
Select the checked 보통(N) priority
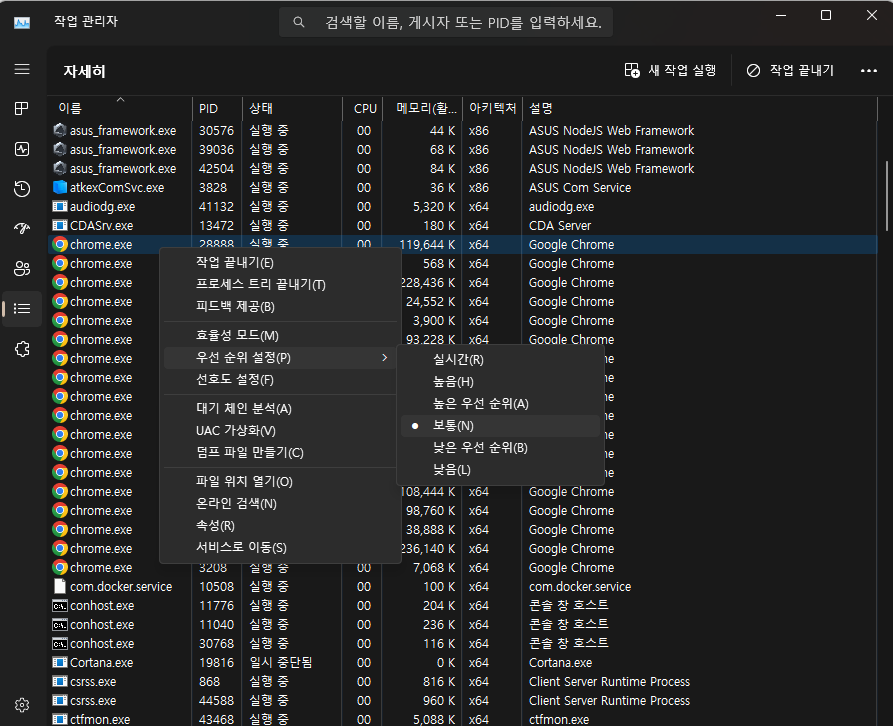(x=500, y=426)
